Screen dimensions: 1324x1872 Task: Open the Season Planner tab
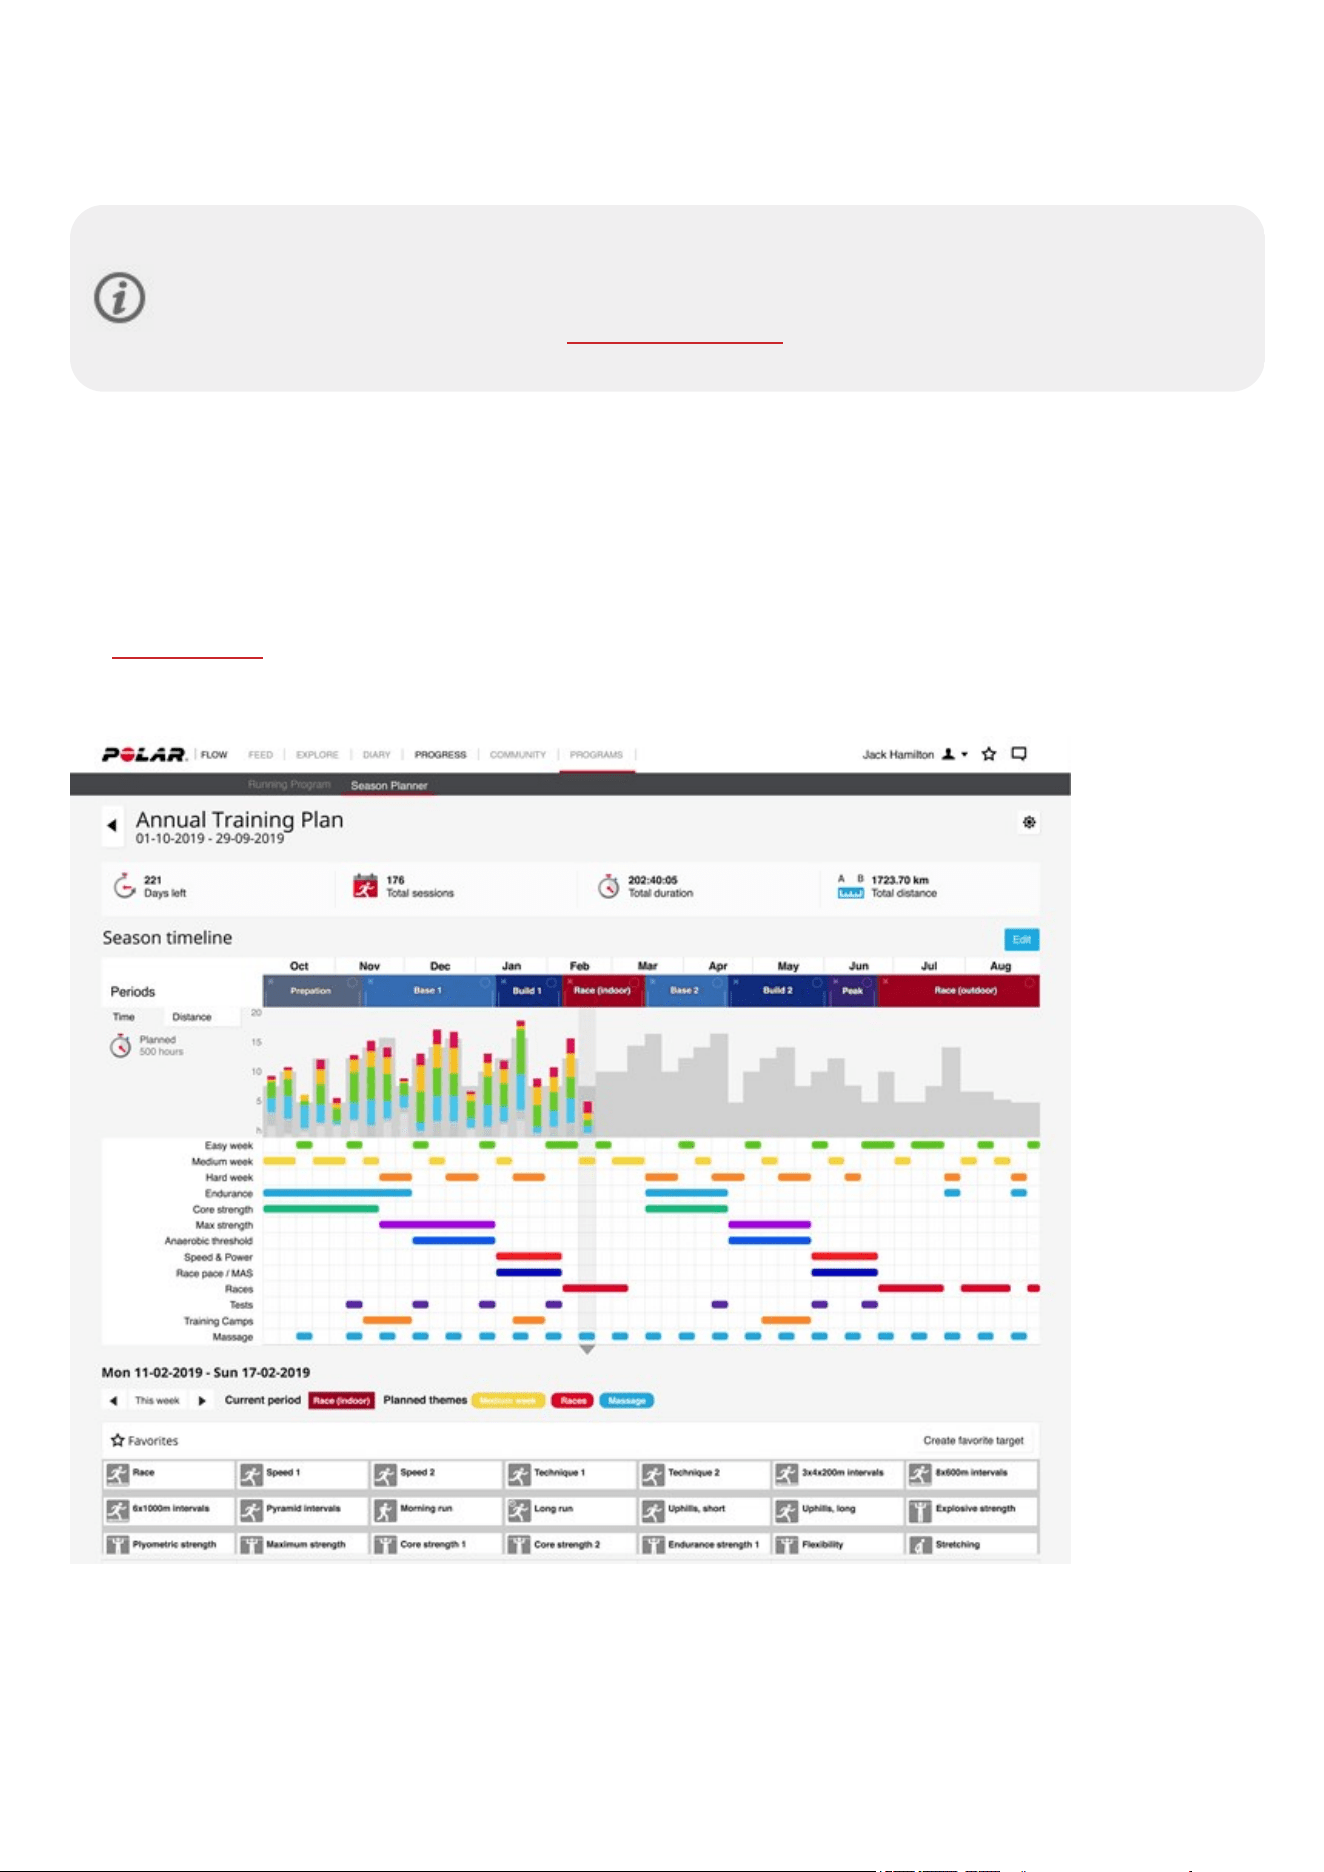tap(389, 785)
